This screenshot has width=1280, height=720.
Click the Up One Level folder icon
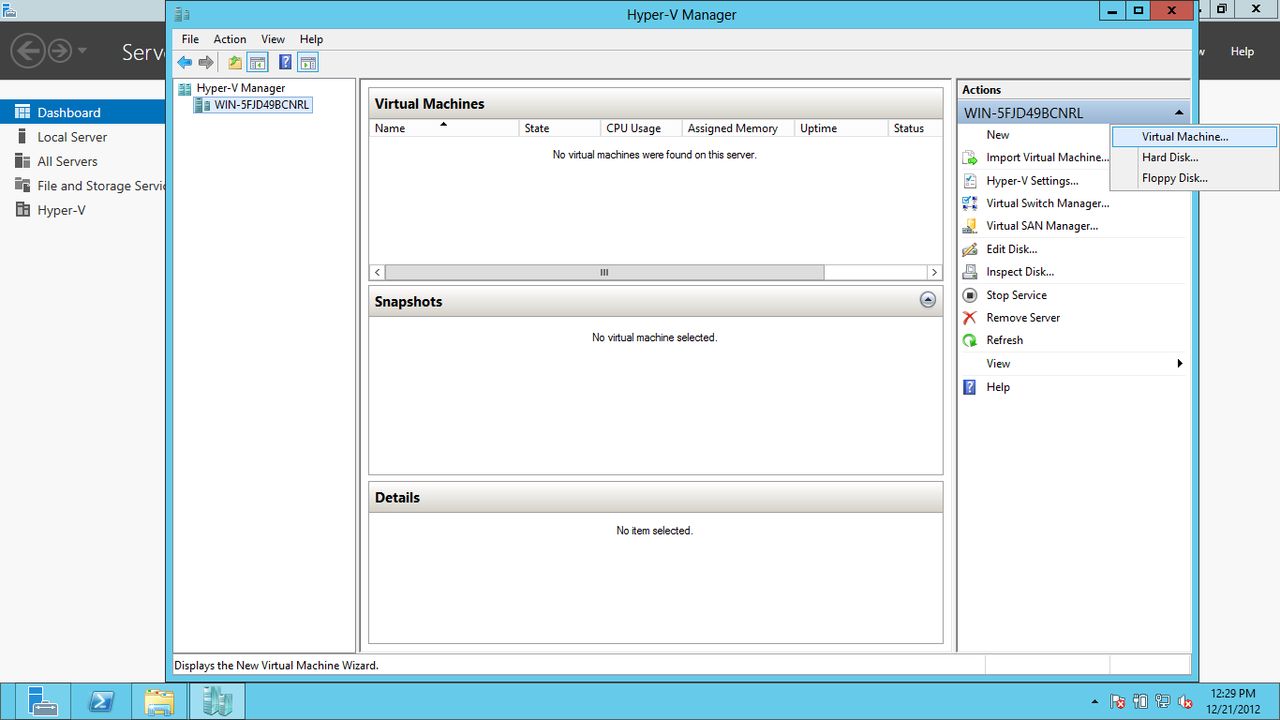[x=235, y=62]
